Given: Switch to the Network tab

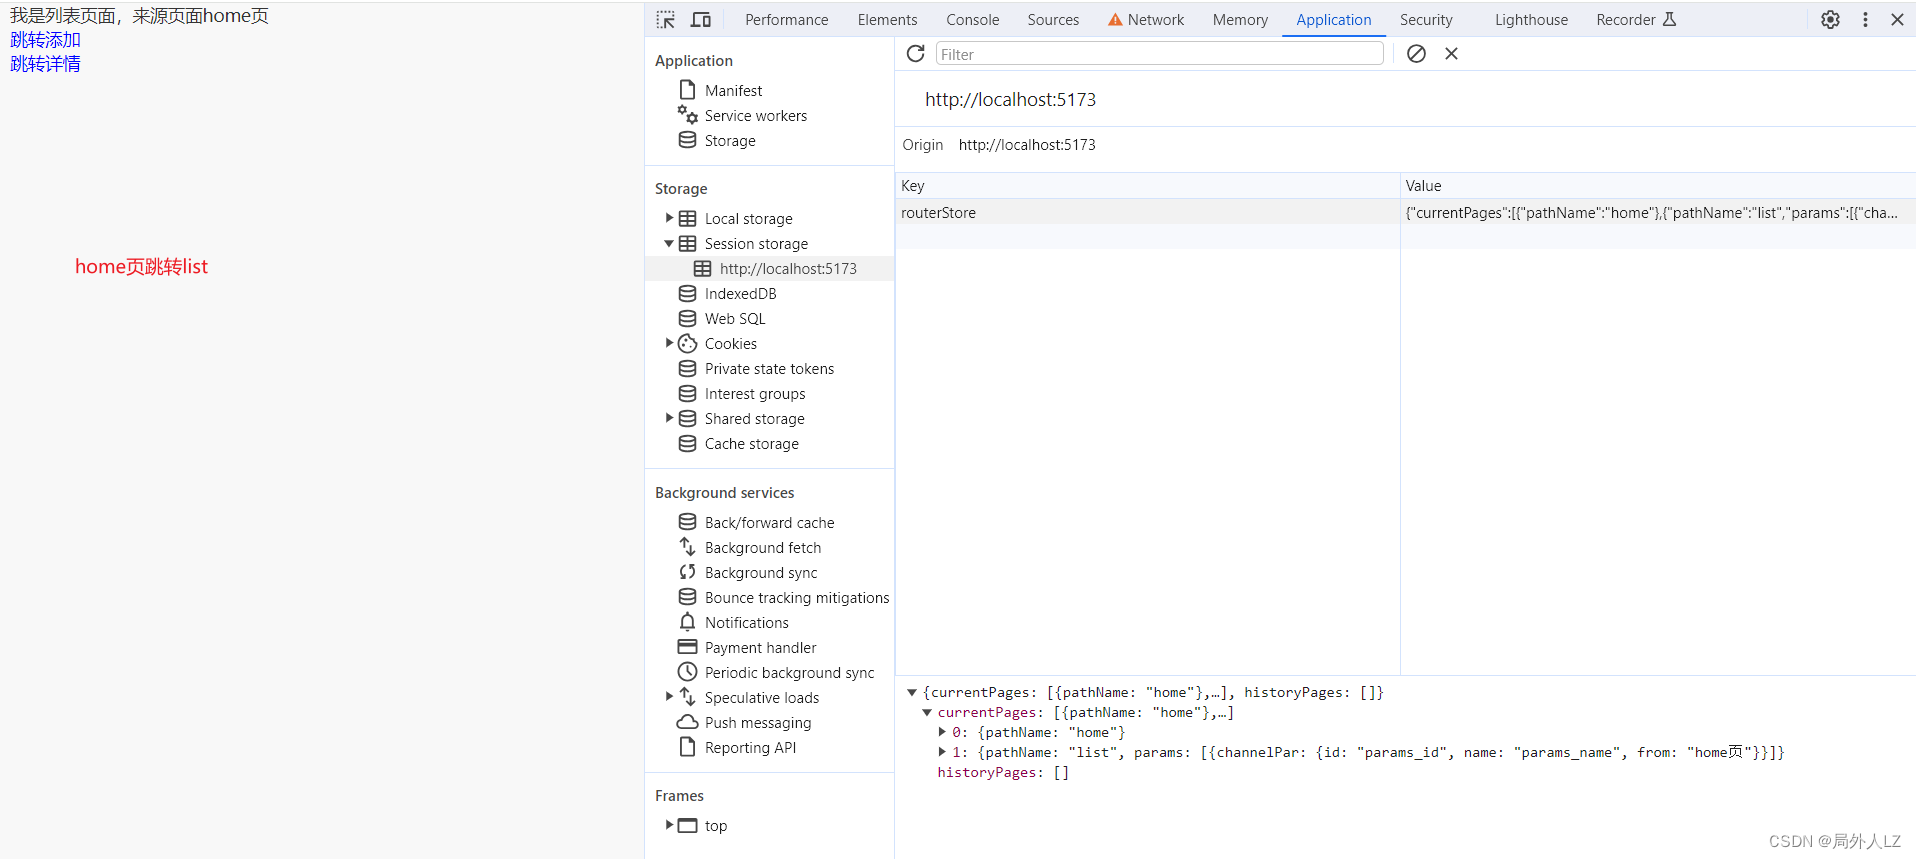Looking at the screenshot, I should point(1146,20).
